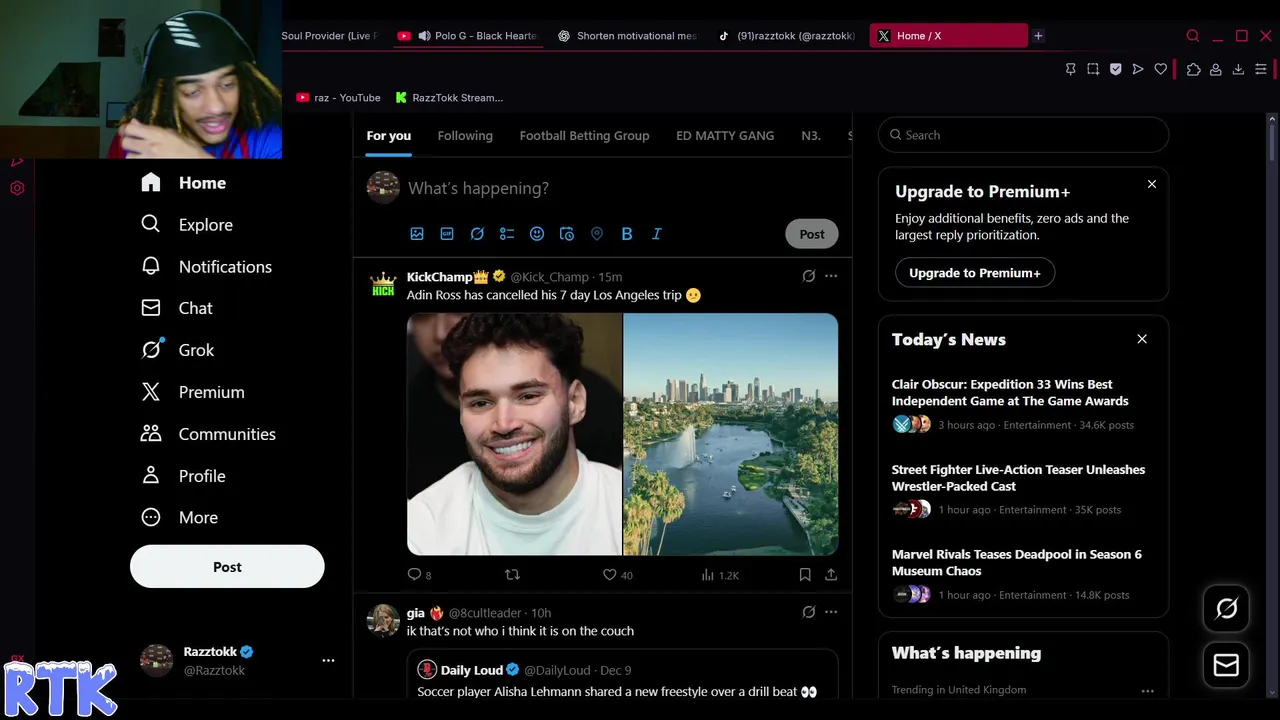Open the Chat envelope icon in sidebar
The image size is (1280, 720).
tap(151, 308)
